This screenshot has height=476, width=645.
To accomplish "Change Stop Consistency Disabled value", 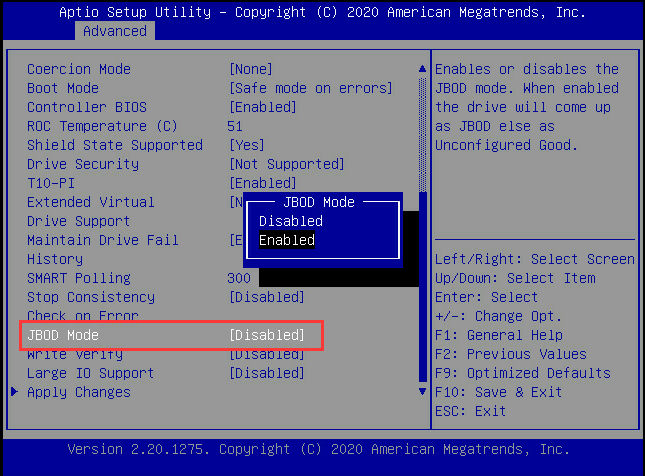I will click(x=267, y=297).
